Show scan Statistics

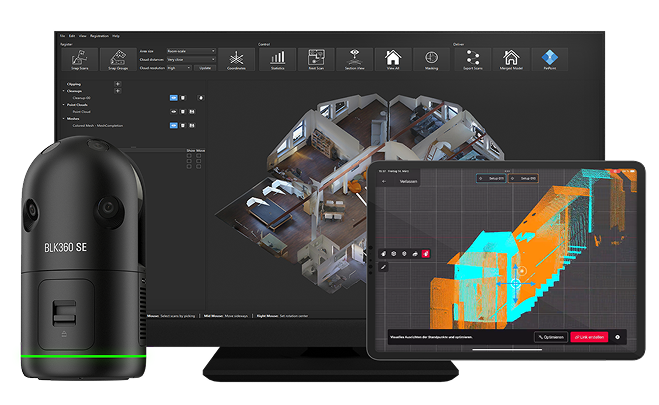tap(278, 59)
